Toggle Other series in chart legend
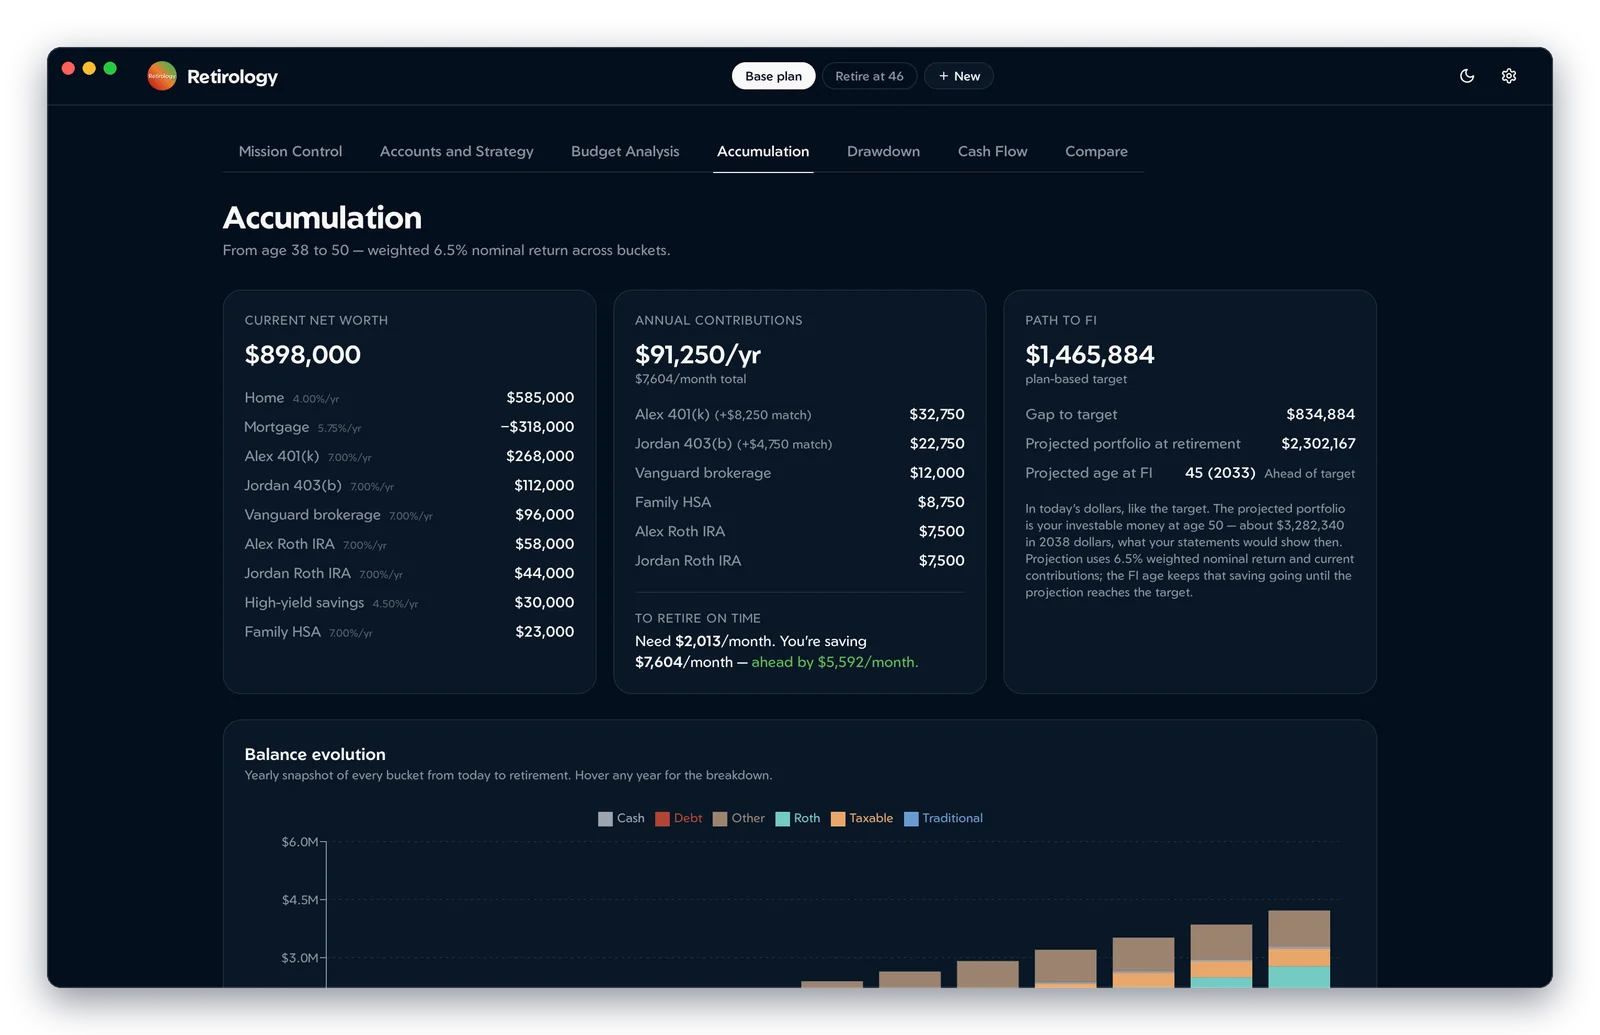 coord(739,818)
